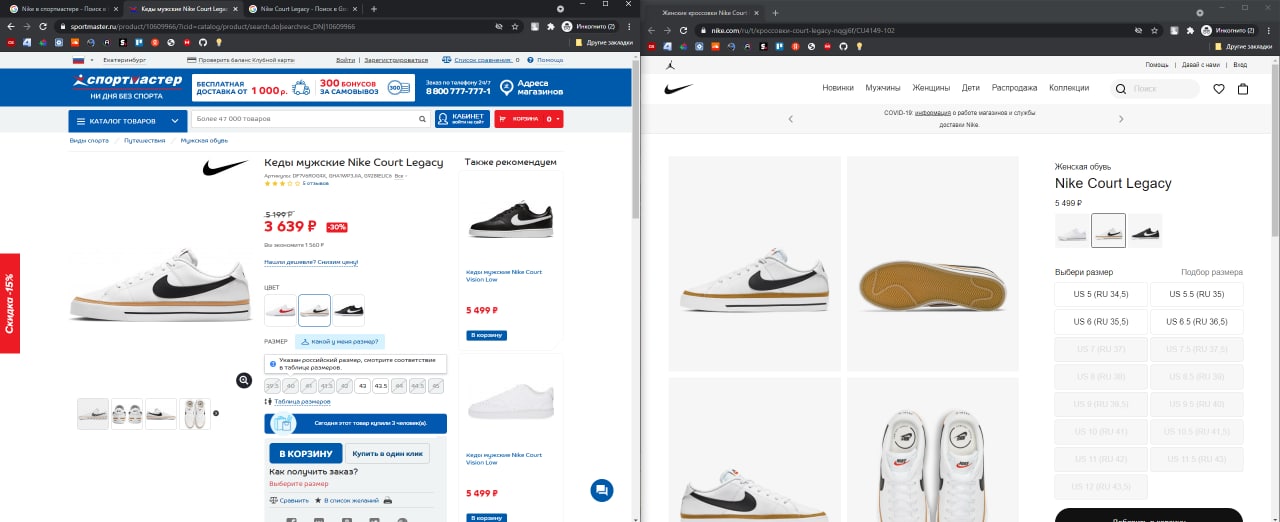Open Какой у меня размер size helper
This screenshot has height=522, width=1280.
pyautogui.click(x=340, y=341)
